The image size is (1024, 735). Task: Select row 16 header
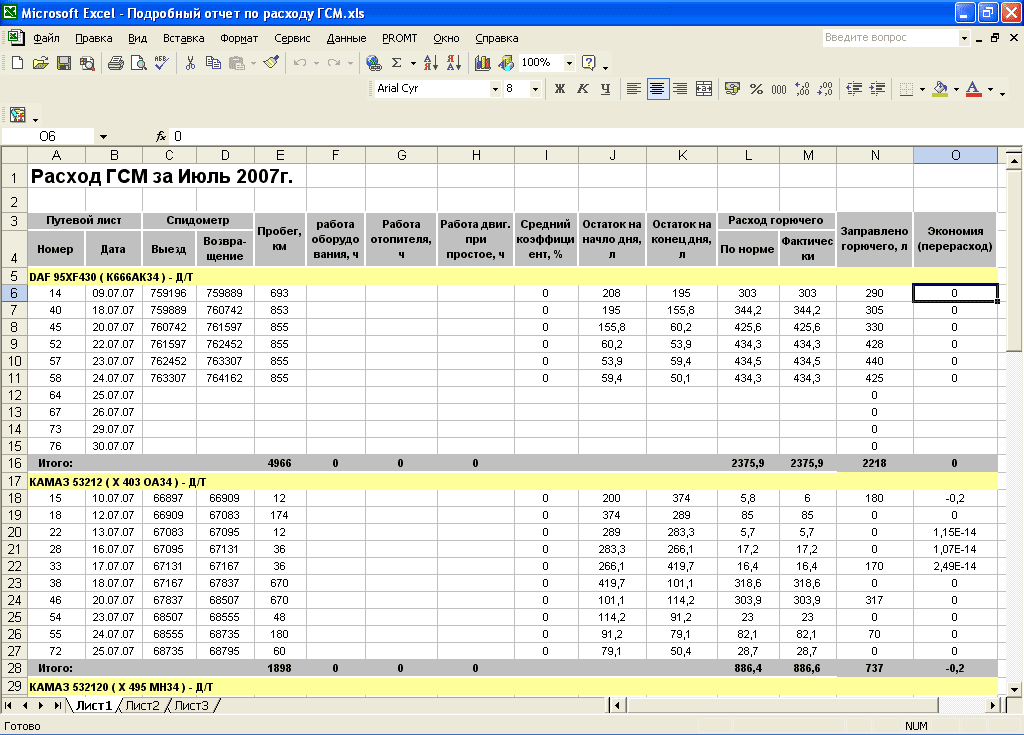click(14, 463)
